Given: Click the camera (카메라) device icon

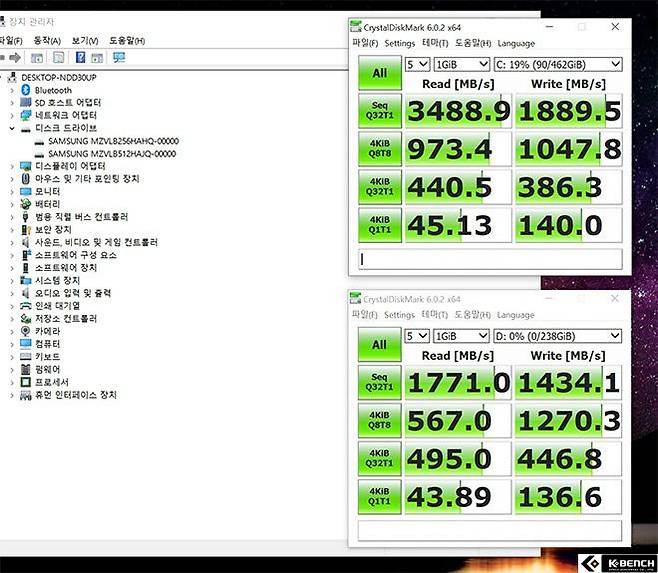Looking at the screenshot, I should click(x=26, y=331).
